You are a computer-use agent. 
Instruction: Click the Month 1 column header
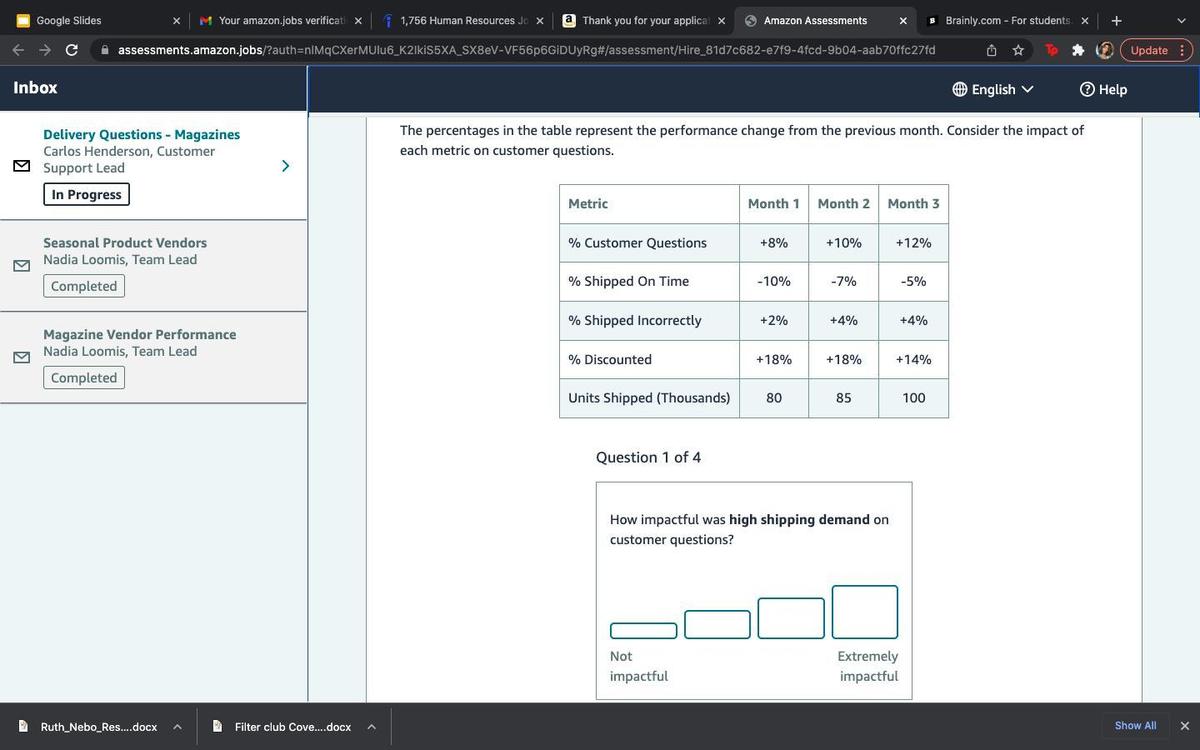coord(774,204)
